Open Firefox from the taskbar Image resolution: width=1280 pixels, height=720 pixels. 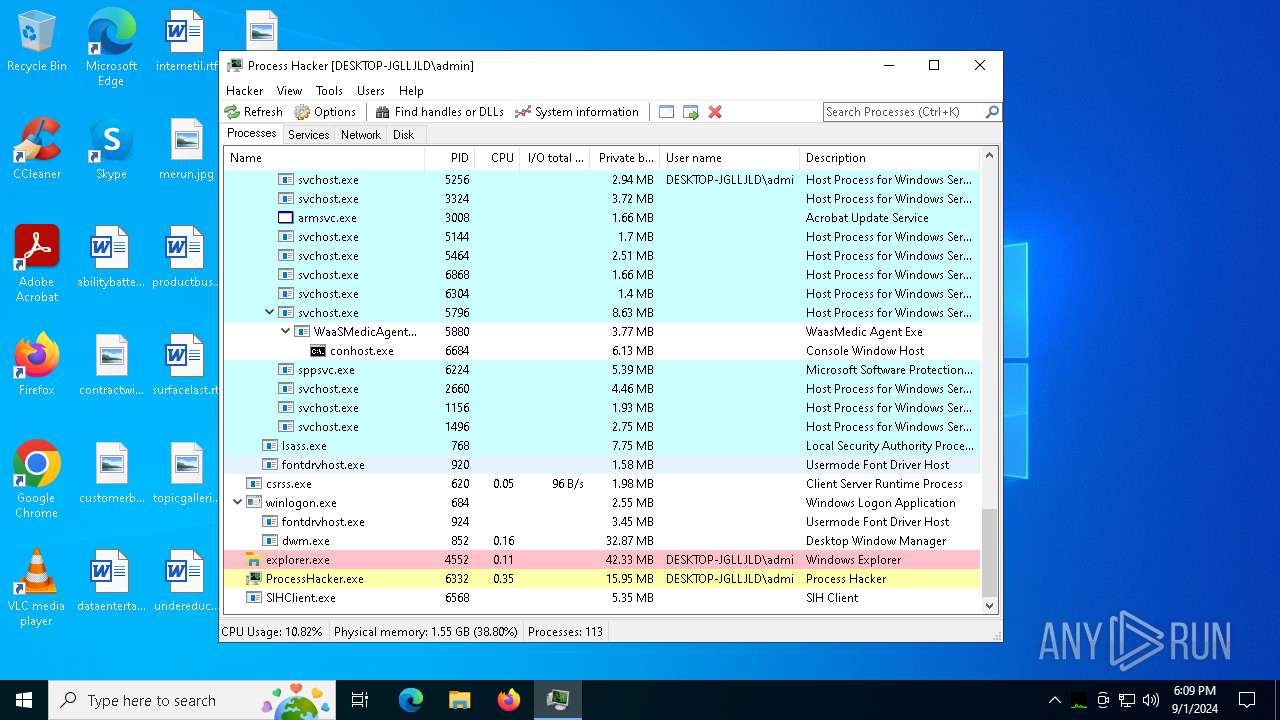click(x=508, y=700)
